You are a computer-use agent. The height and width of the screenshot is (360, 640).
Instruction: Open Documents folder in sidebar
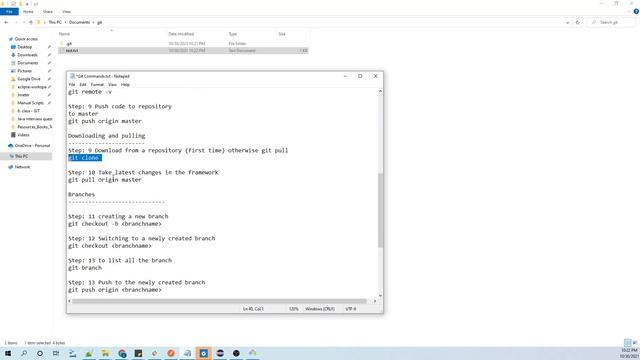click(27, 63)
